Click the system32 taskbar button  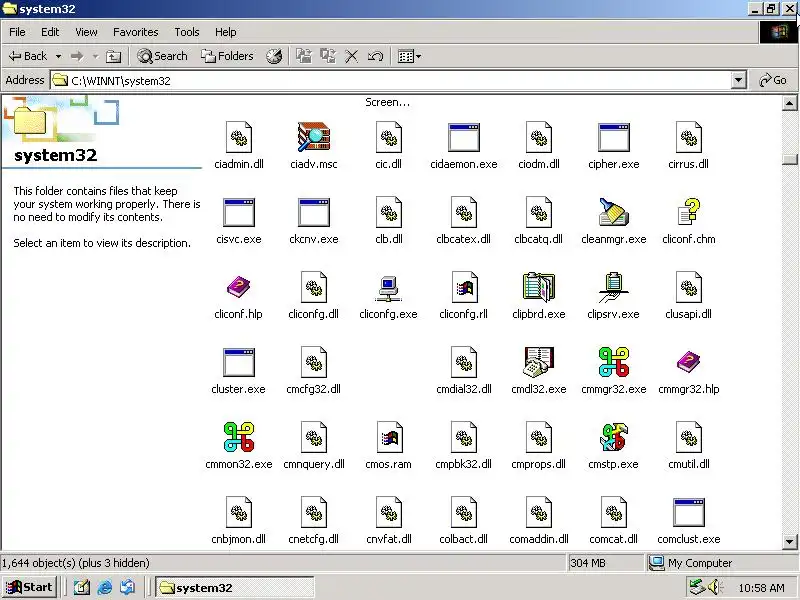point(235,588)
